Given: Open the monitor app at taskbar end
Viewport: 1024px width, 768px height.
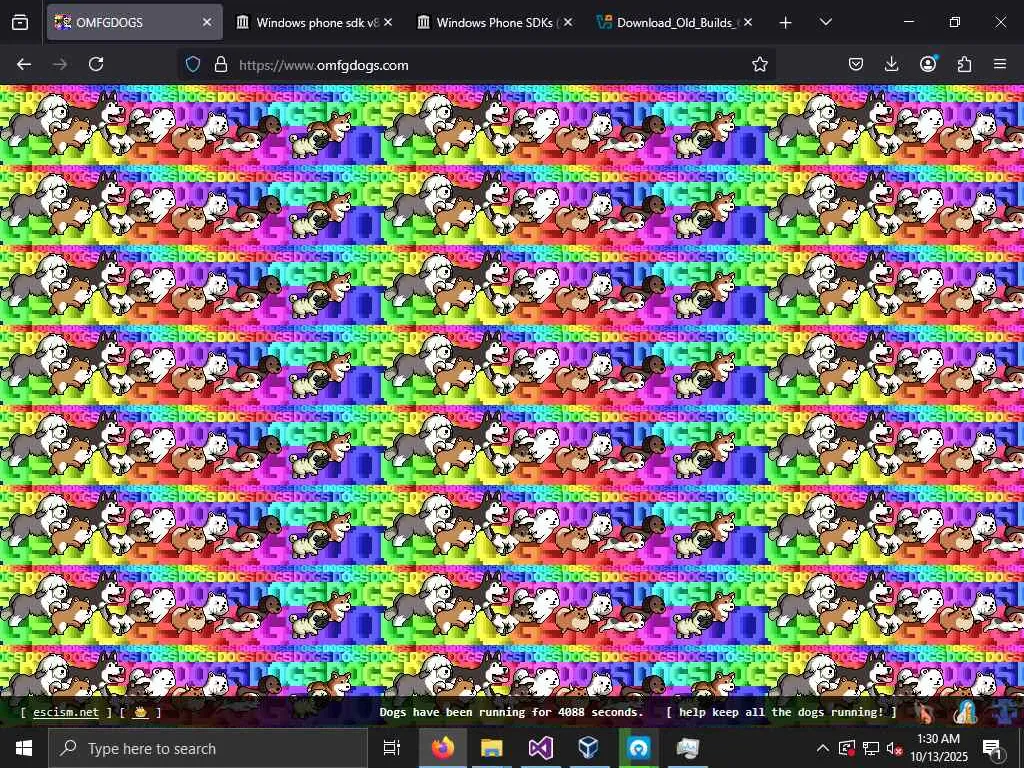Looking at the screenshot, I should pyautogui.click(x=687, y=748).
